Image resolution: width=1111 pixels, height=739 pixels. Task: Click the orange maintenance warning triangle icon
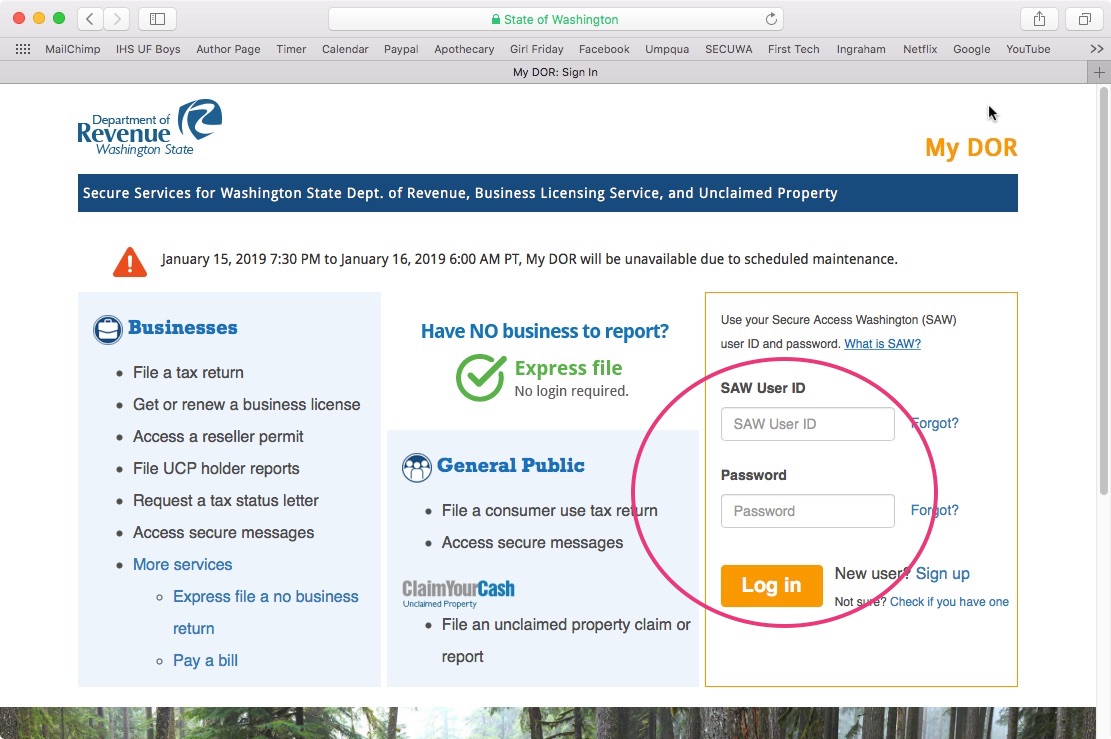[130, 261]
